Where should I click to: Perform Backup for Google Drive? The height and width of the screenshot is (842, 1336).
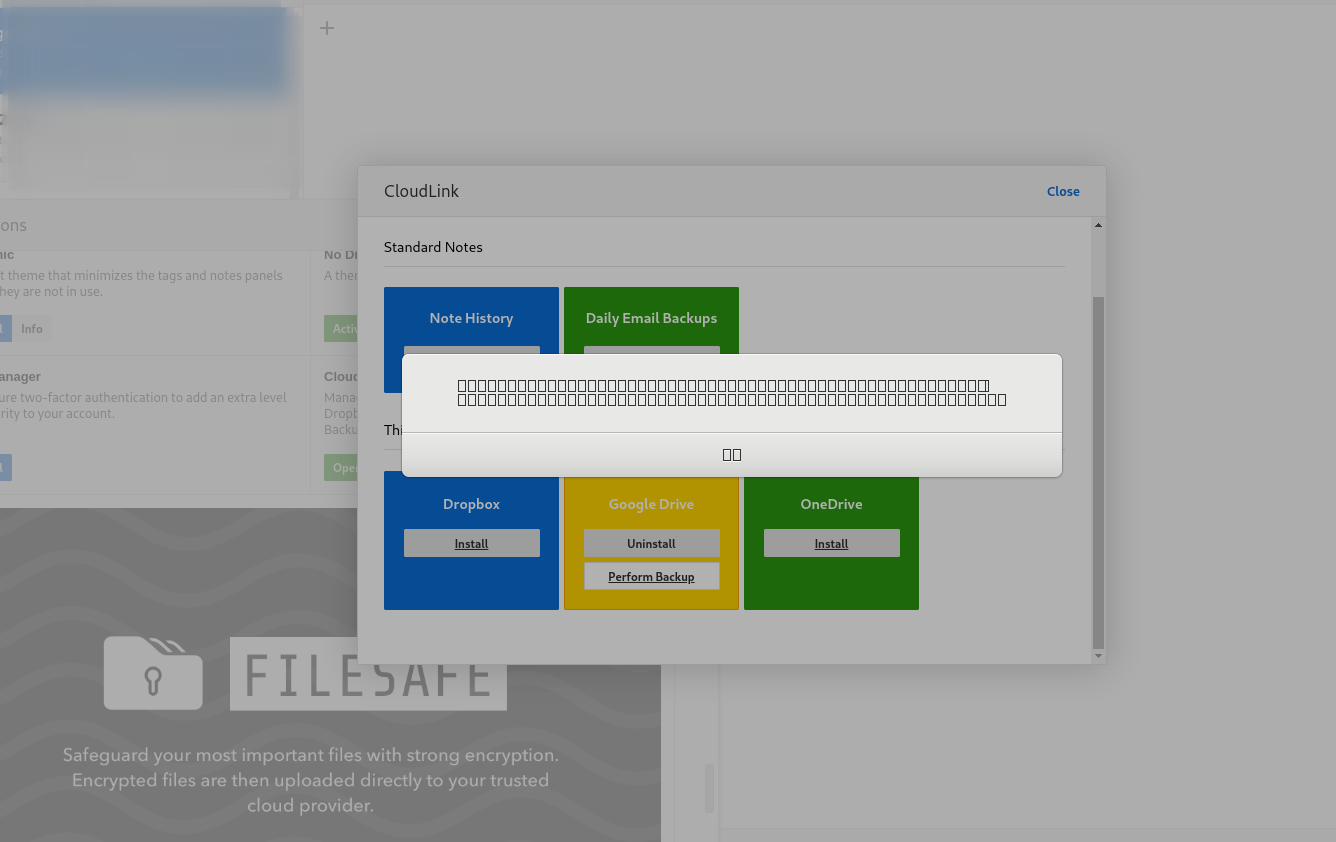pyautogui.click(x=652, y=576)
